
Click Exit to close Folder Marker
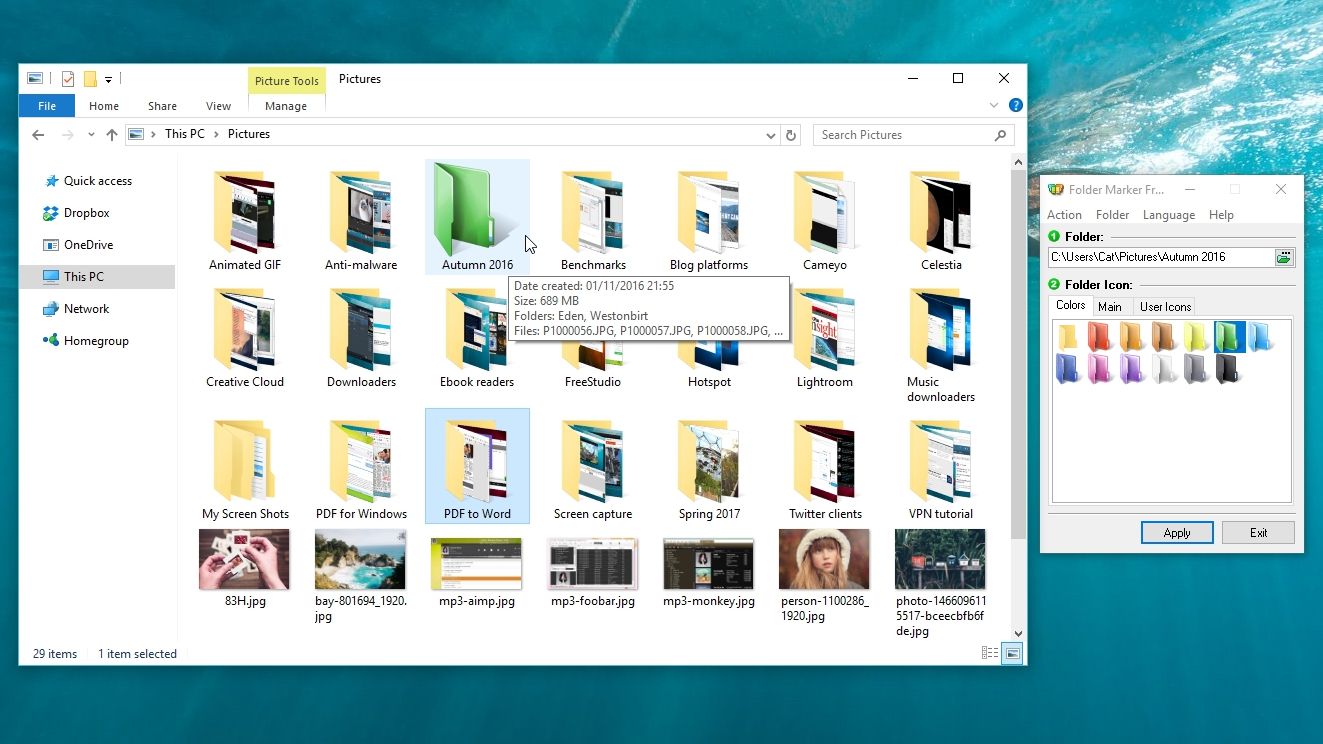(x=1258, y=532)
